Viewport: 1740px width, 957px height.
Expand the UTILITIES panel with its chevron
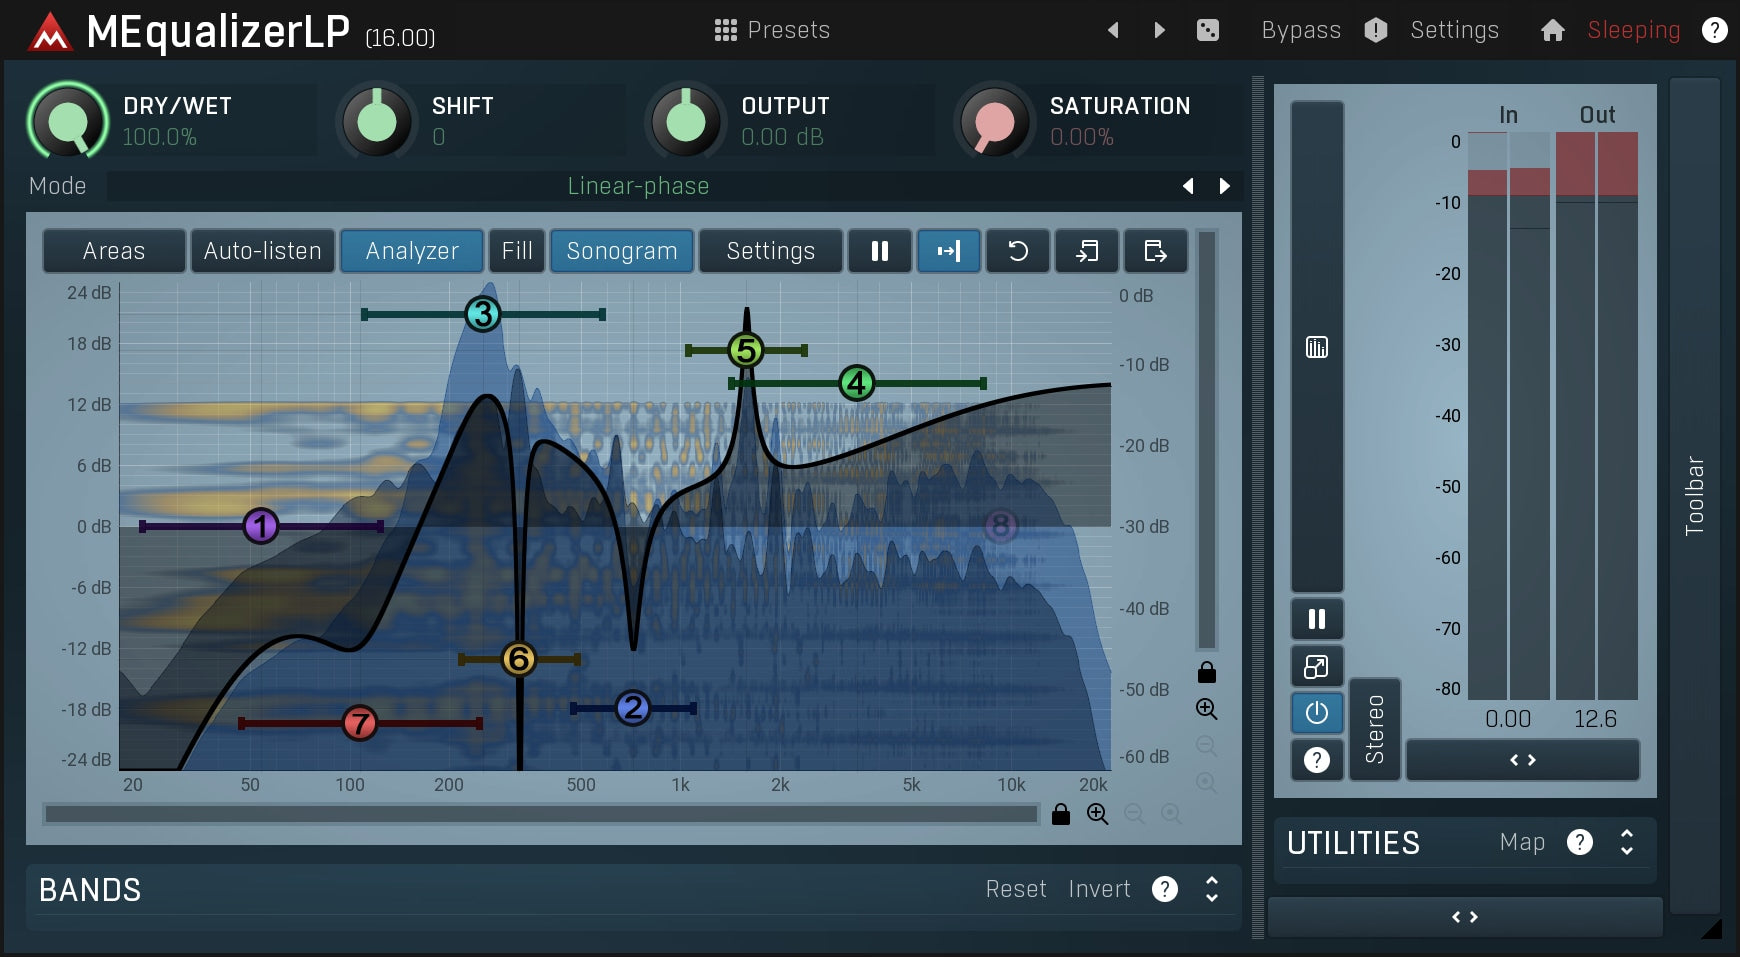point(1627,843)
